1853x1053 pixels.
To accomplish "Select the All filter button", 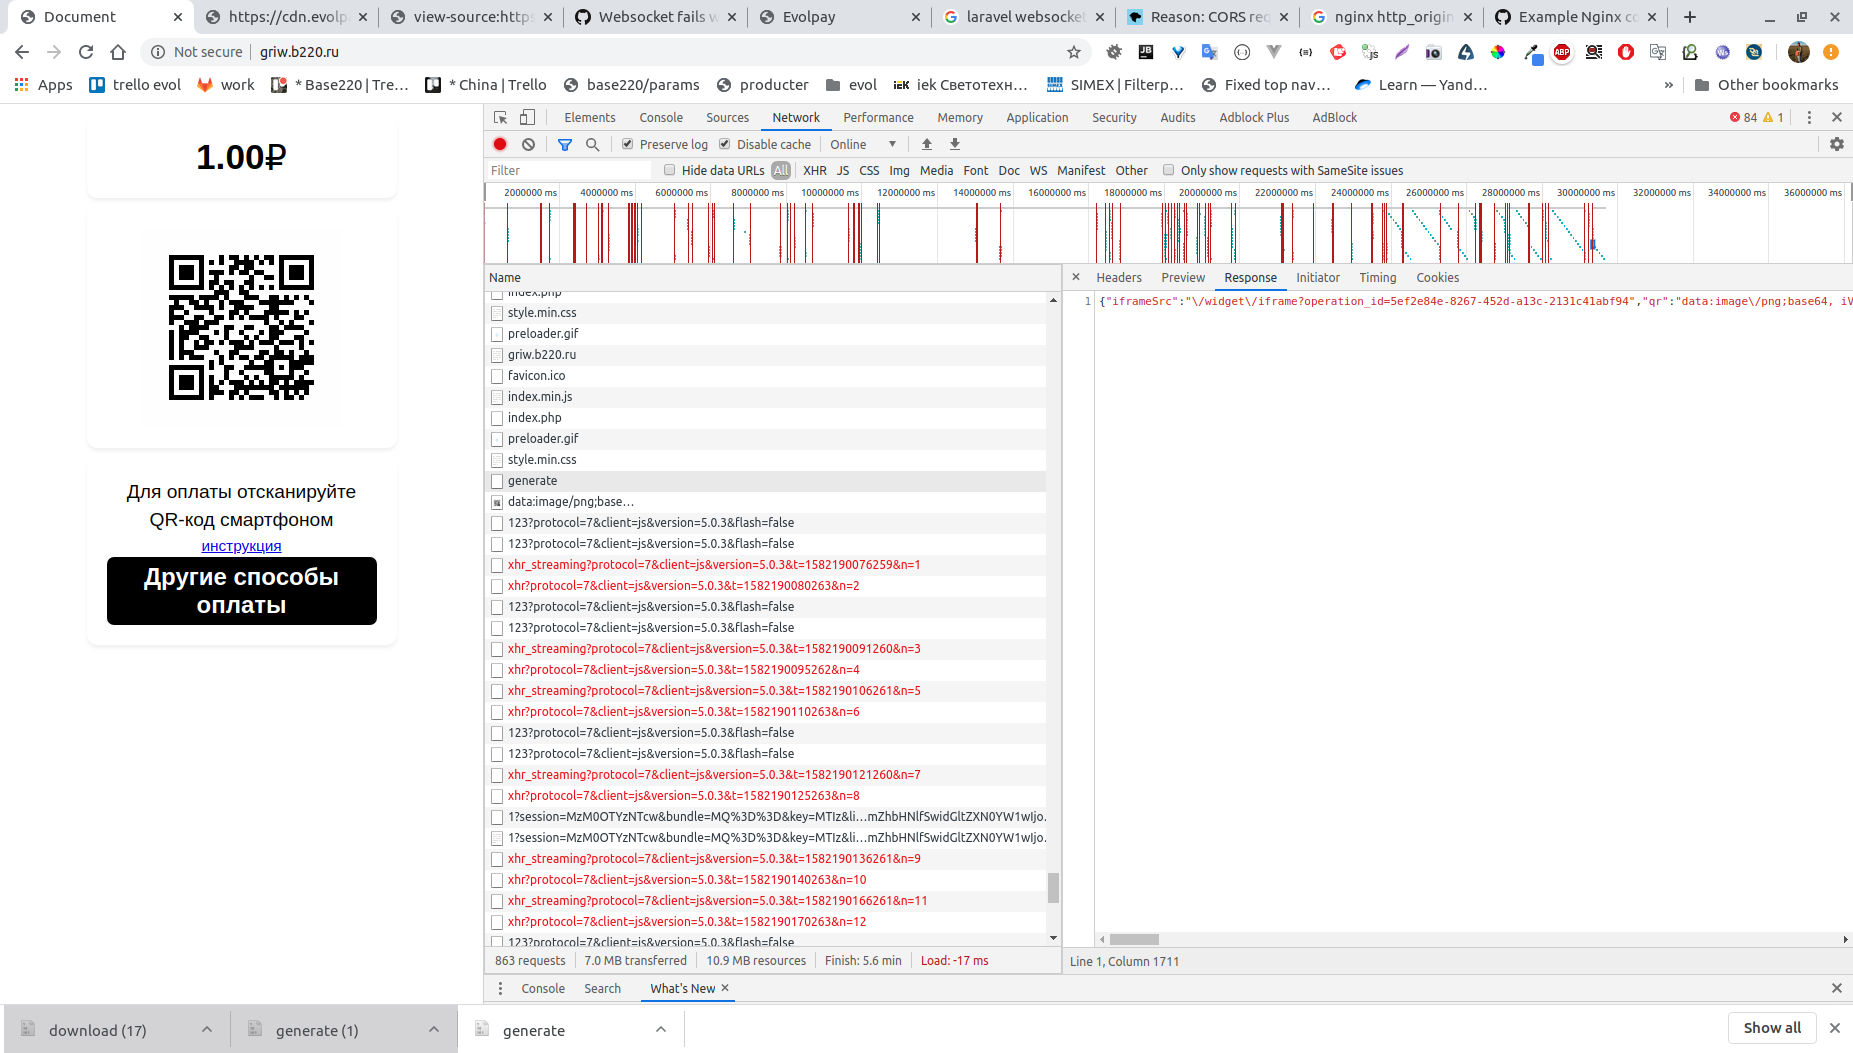I will [x=781, y=170].
